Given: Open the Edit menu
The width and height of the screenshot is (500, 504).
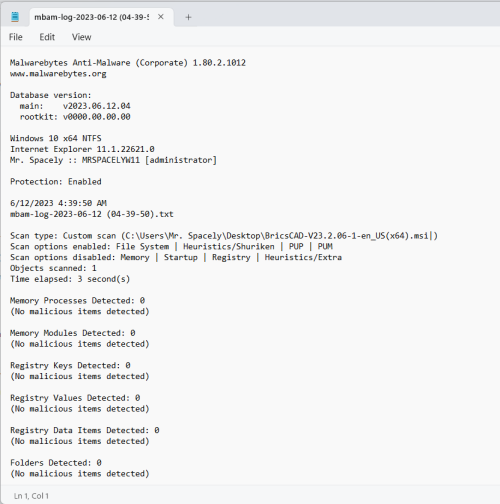Looking at the screenshot, I should tap(47, 37).
